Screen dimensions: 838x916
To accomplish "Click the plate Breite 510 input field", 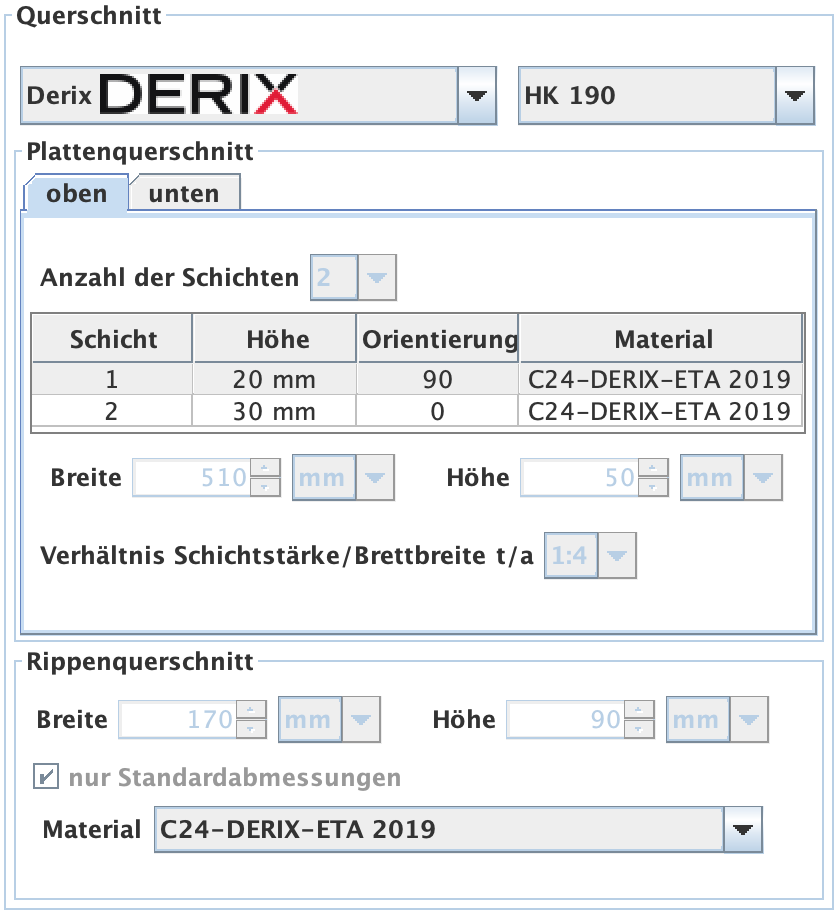I will (x=192, y=478).
